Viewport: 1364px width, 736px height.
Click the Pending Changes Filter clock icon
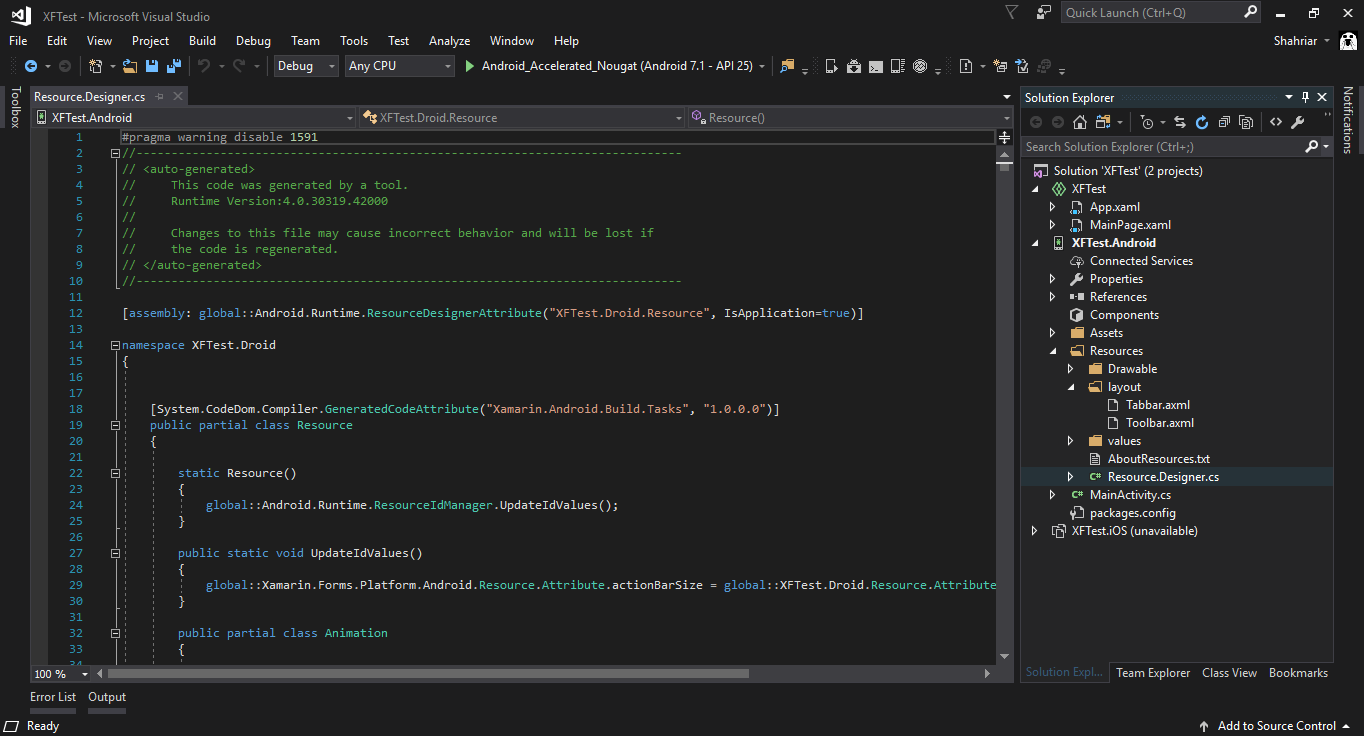tap(1147, 122)
